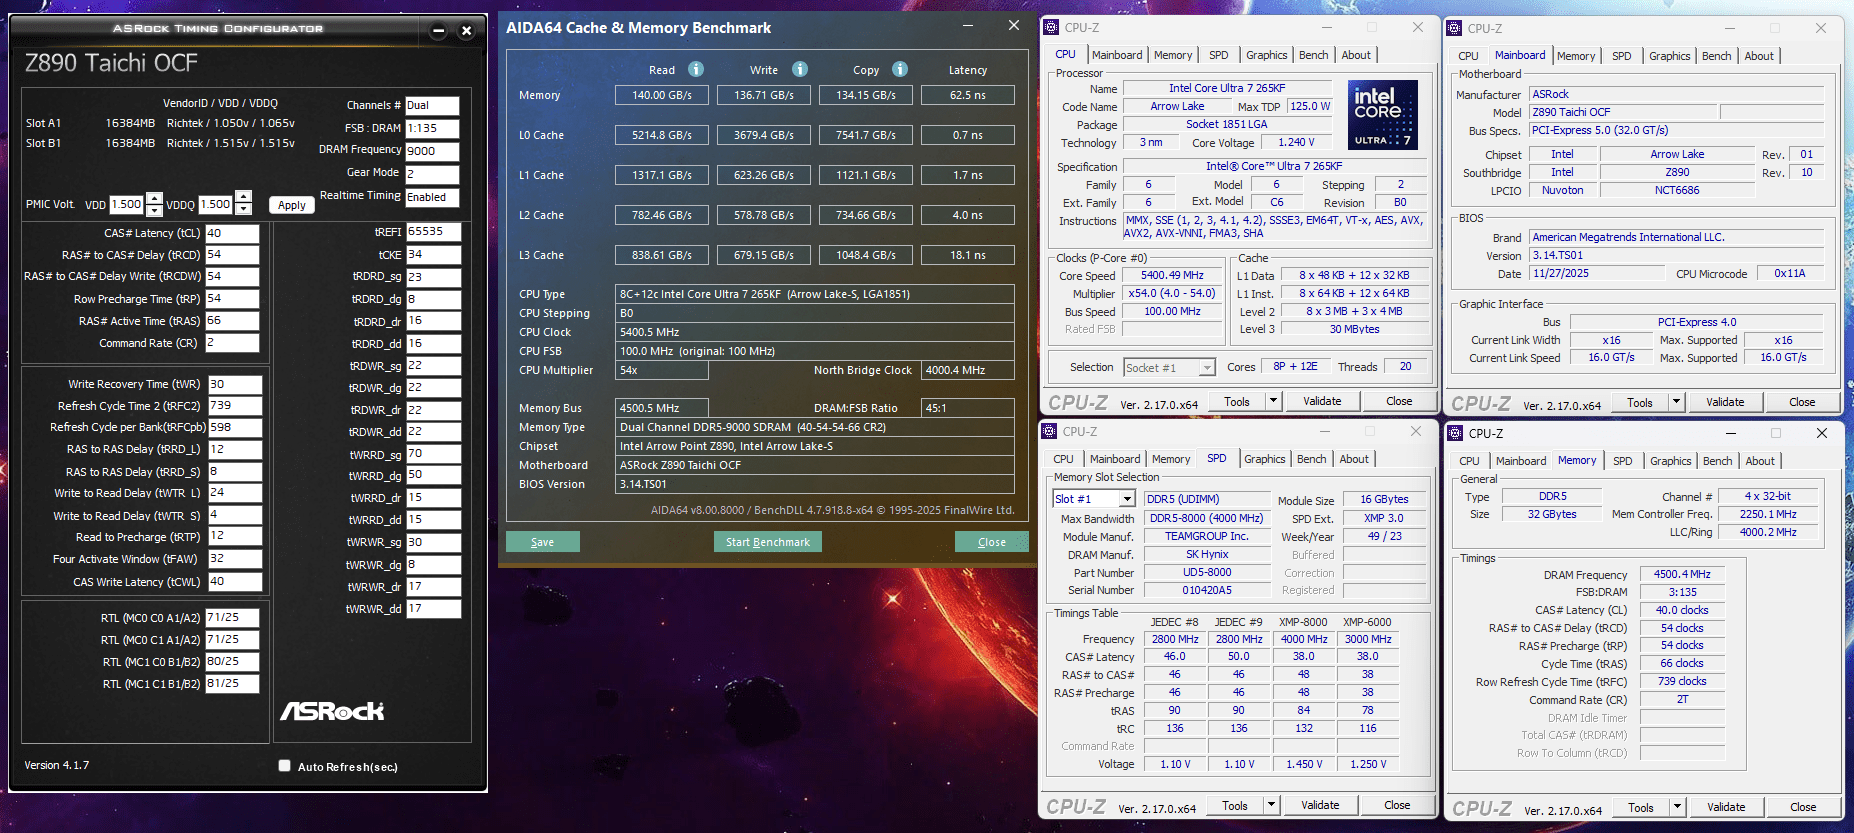Expand Tools dropdown arrow in Mainboard window
The image size is (1854, 833).
1676,402
